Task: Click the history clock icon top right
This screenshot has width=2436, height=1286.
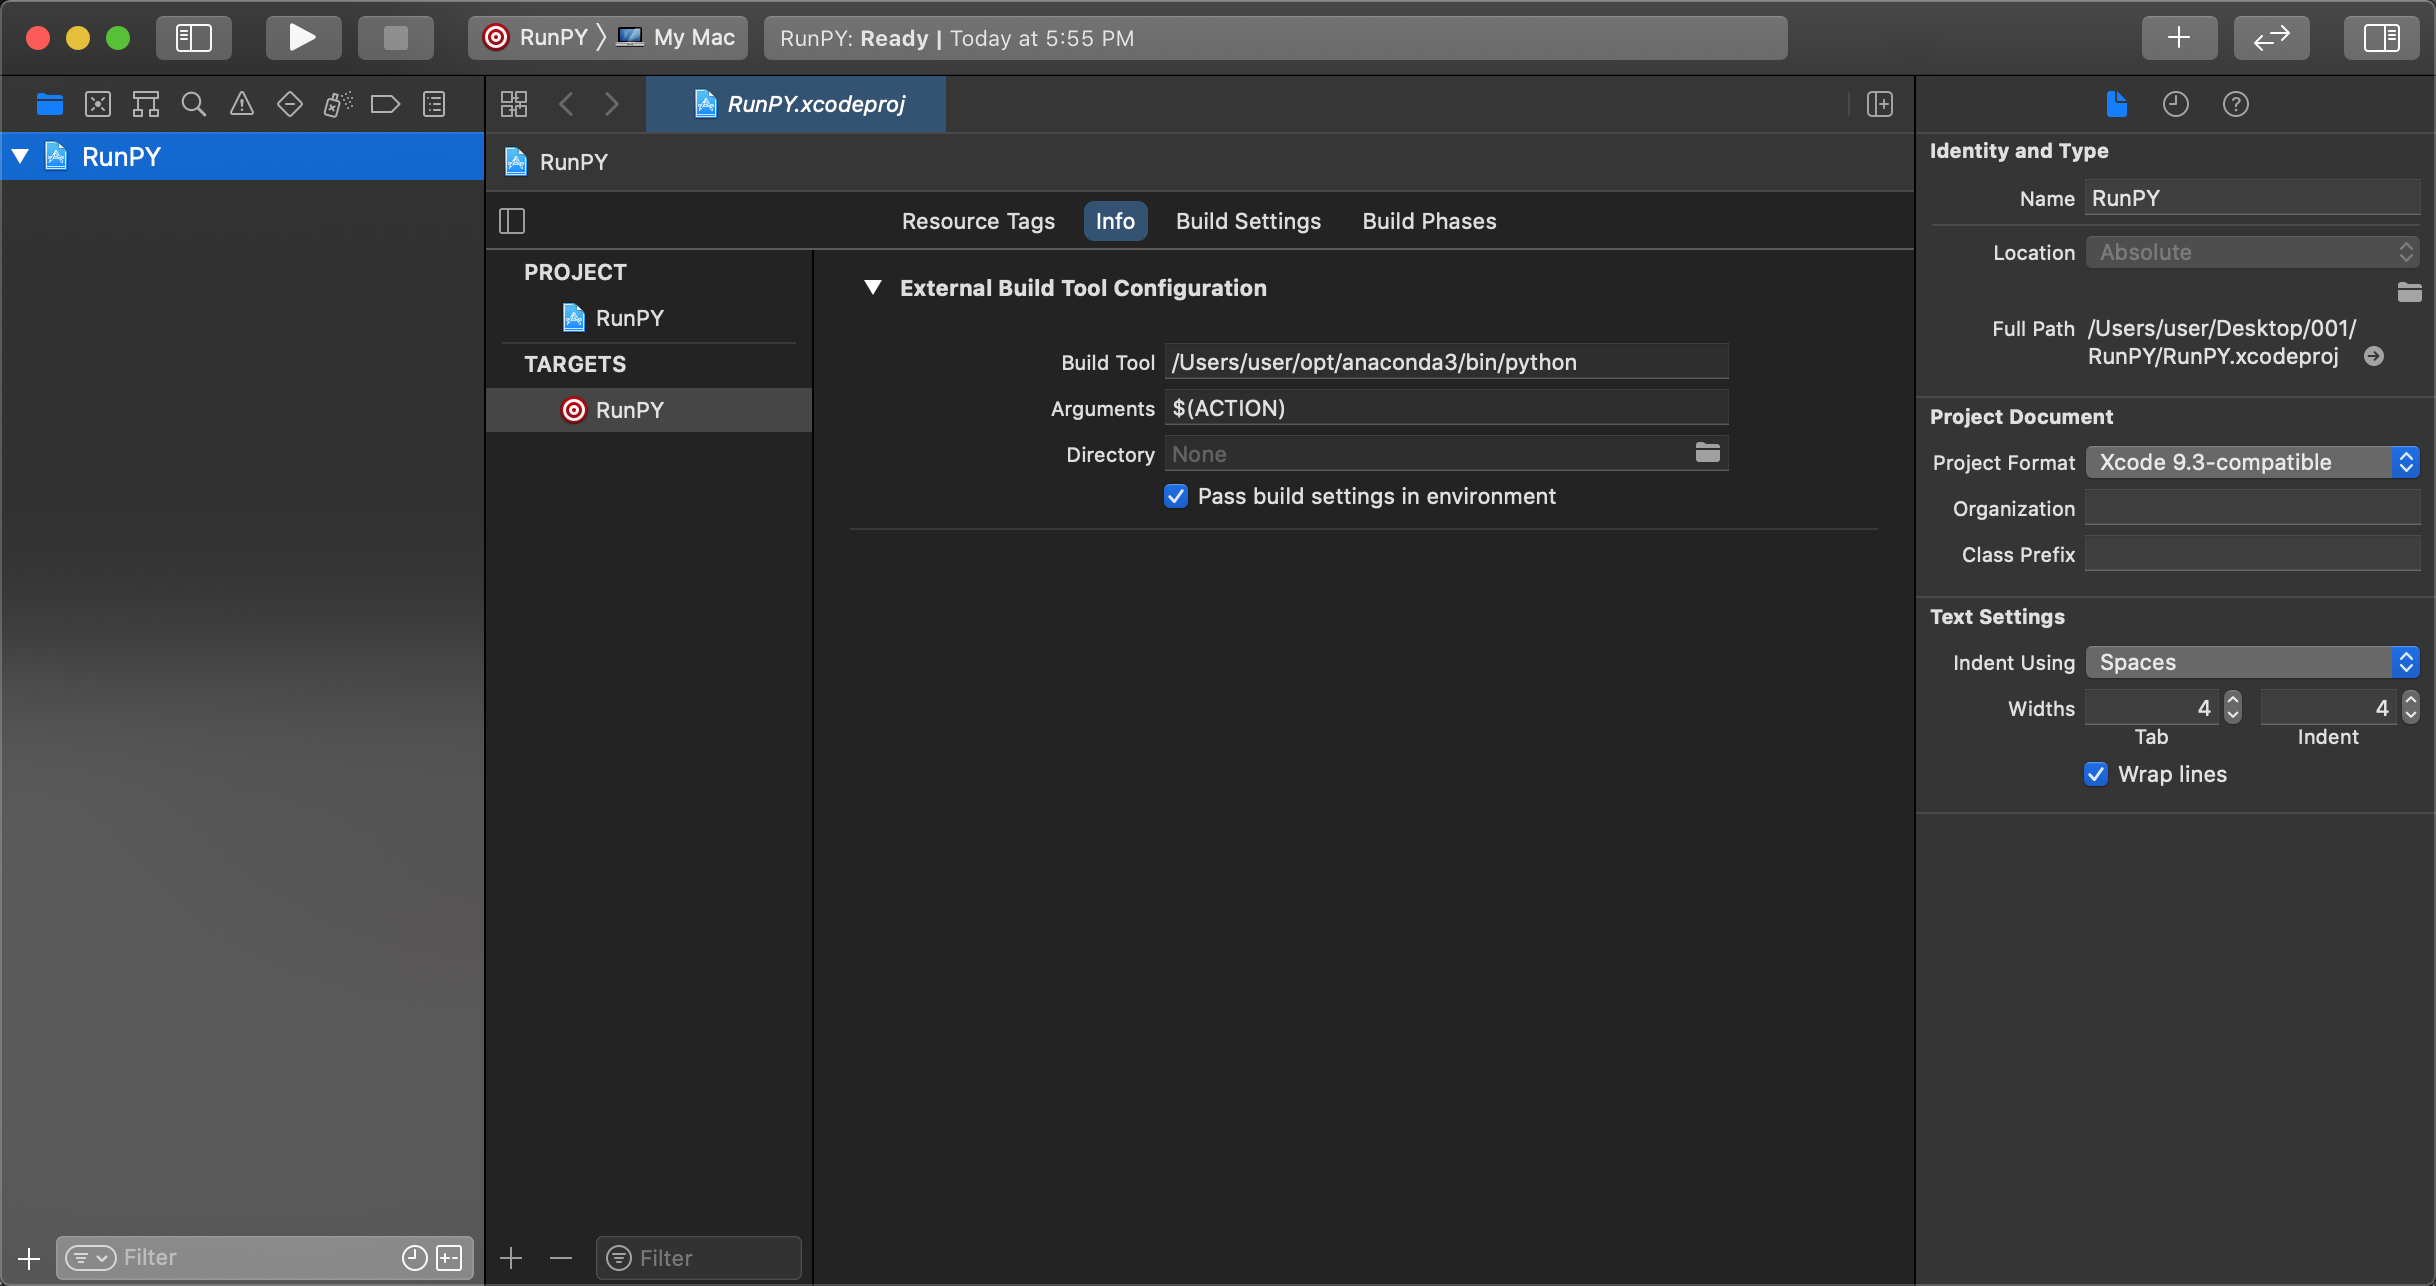Action: [2175, 103]
